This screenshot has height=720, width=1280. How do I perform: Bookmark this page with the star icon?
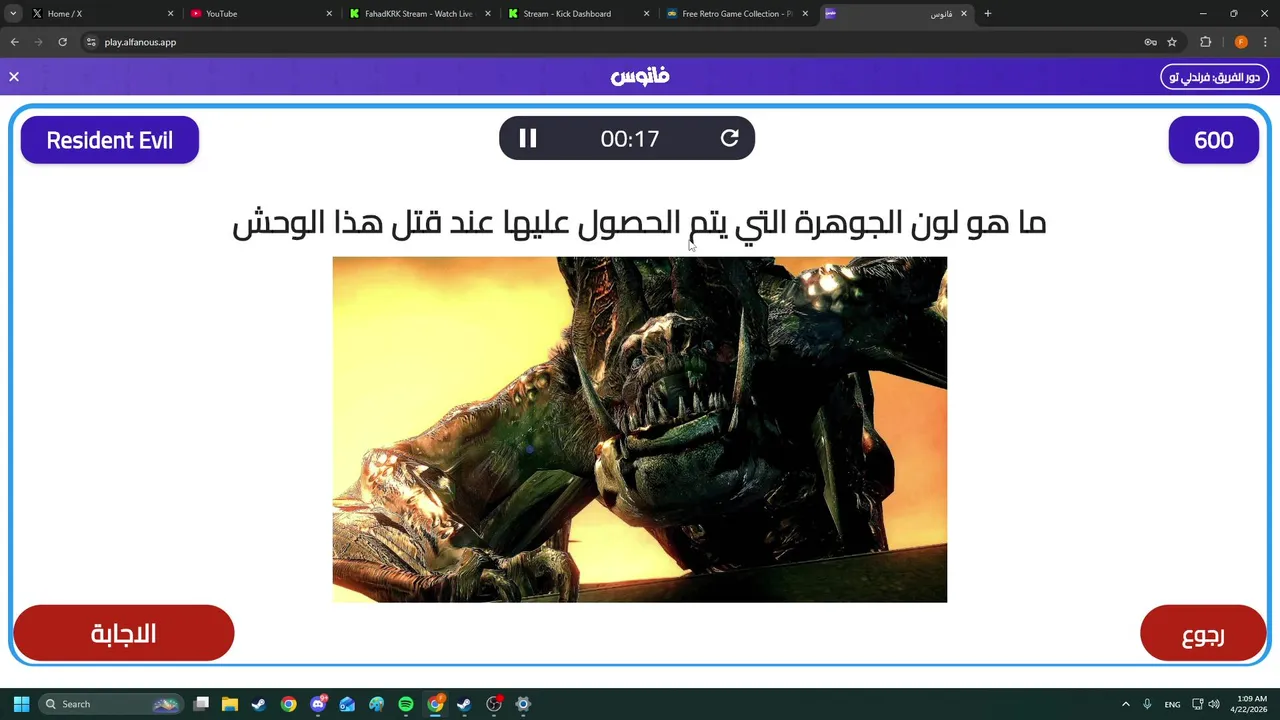point(1172,42)
